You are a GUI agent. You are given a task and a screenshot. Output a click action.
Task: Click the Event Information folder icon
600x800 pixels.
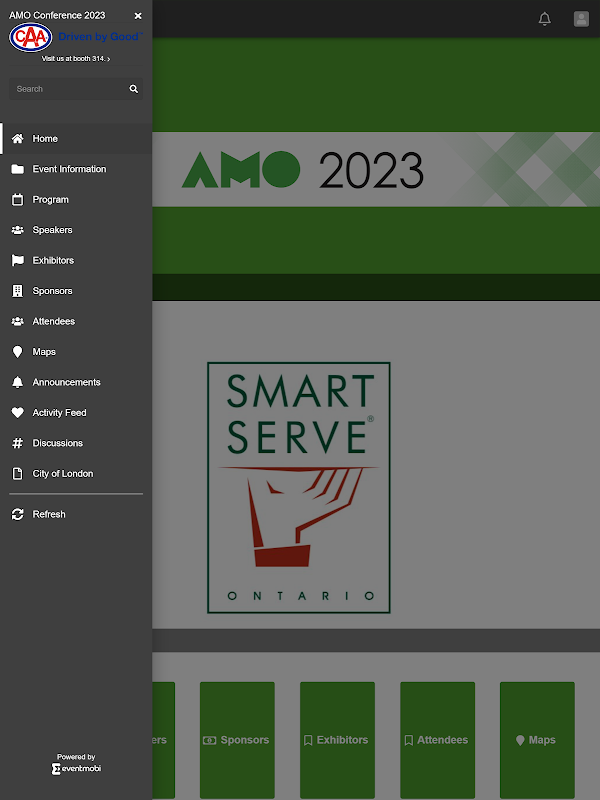coord(17,169)
